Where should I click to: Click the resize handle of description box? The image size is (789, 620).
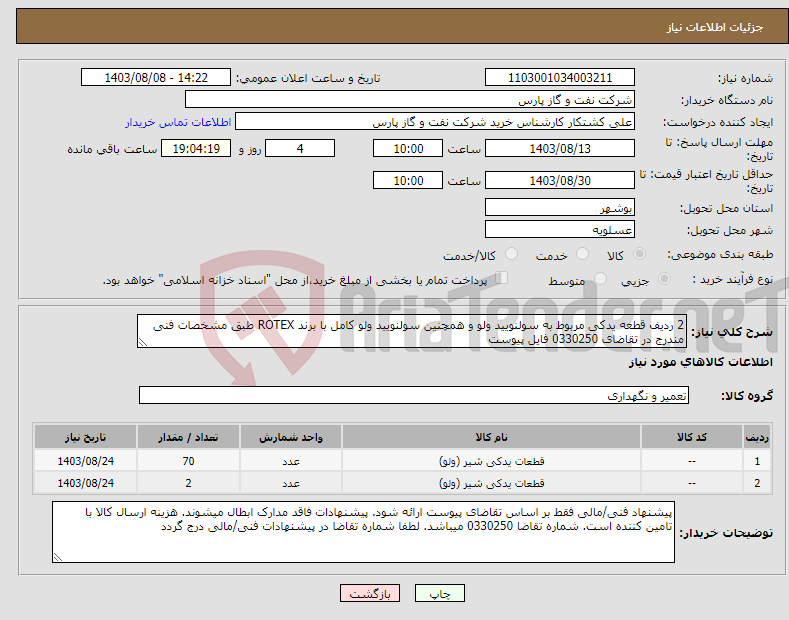[x=142, y=343]
